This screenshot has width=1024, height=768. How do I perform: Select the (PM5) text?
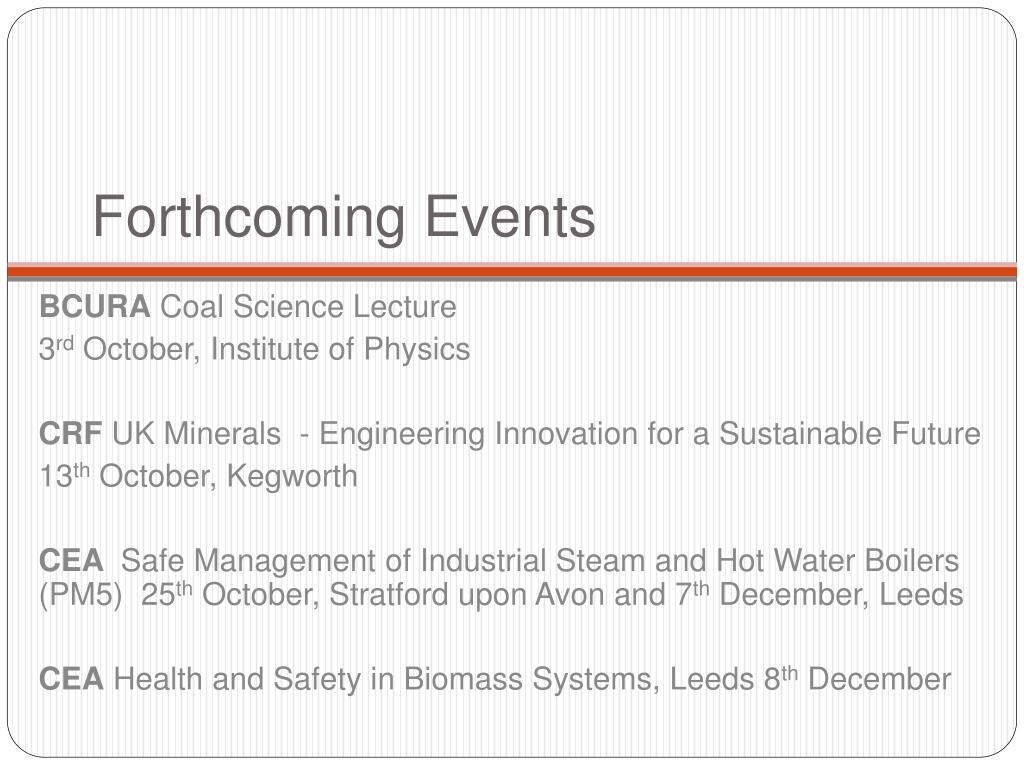pos(81,596)
